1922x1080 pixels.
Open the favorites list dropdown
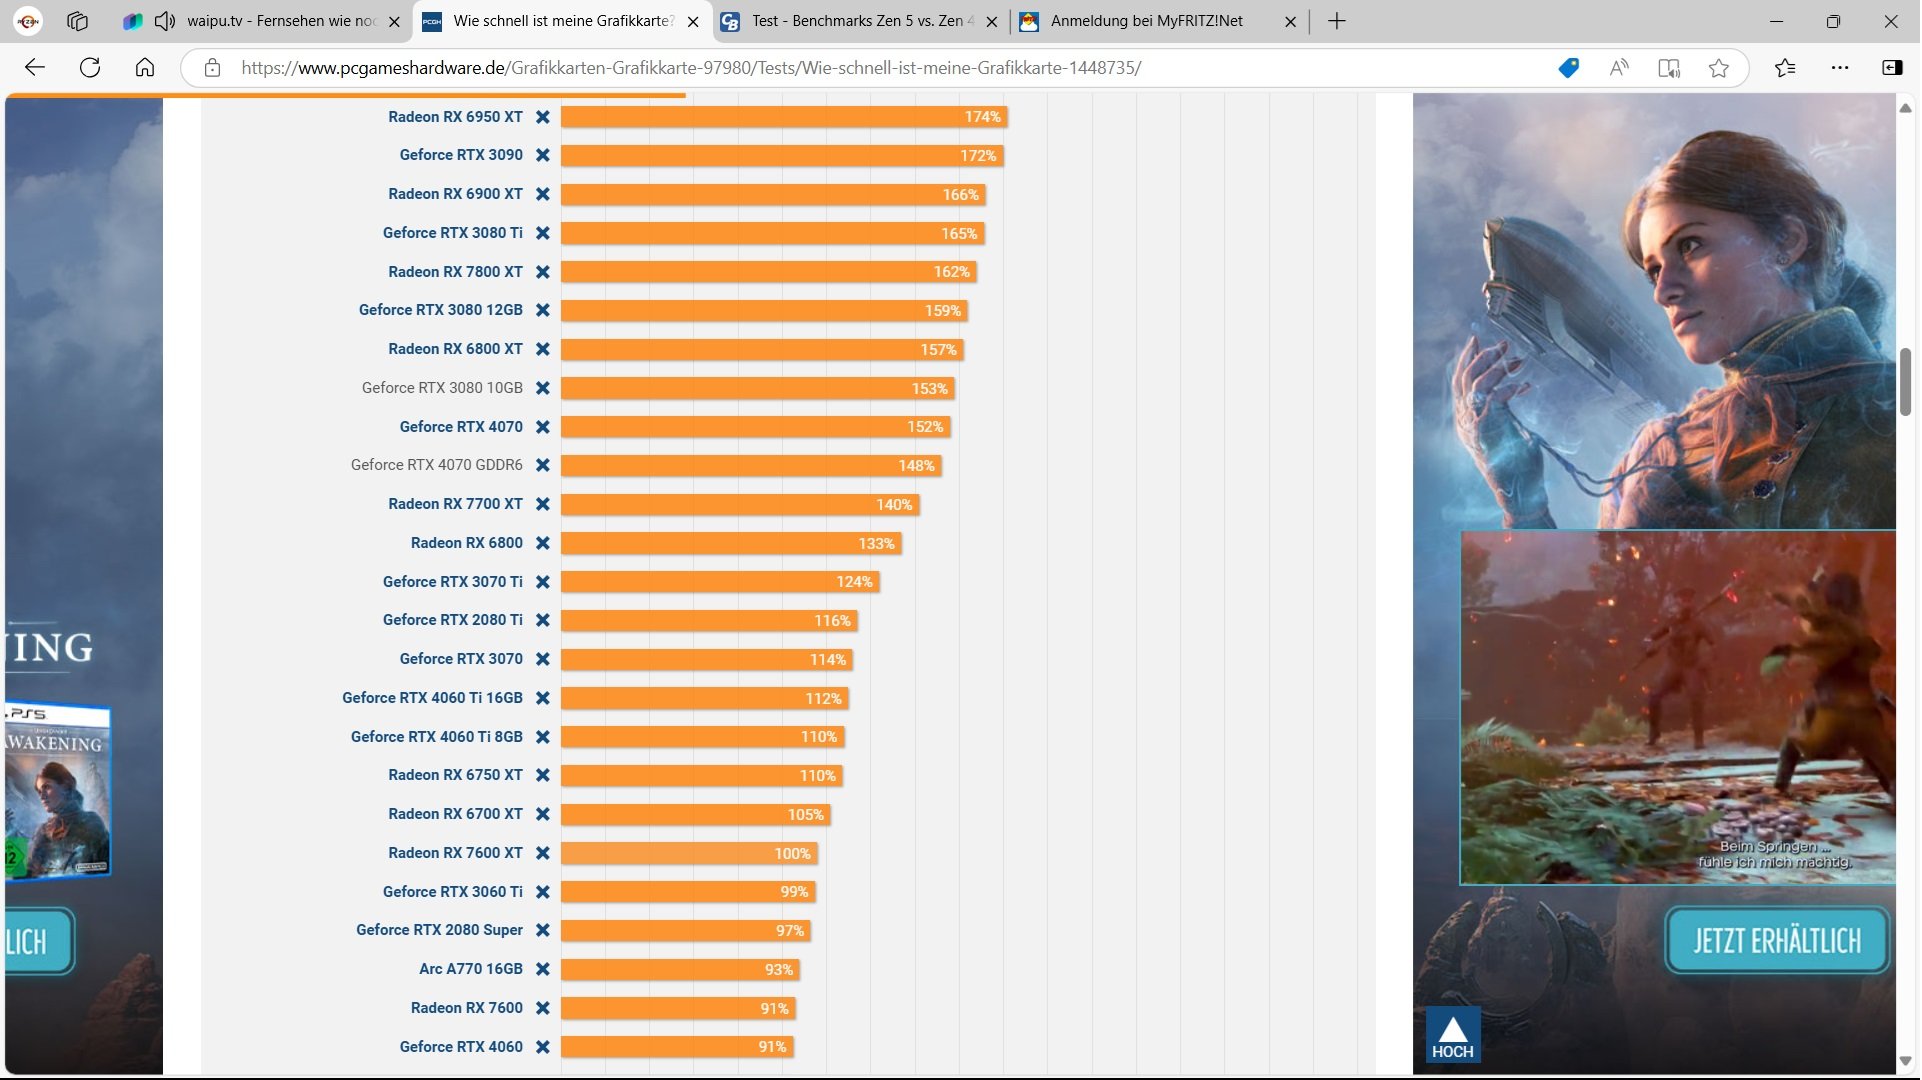click(x=1785, y=68)
